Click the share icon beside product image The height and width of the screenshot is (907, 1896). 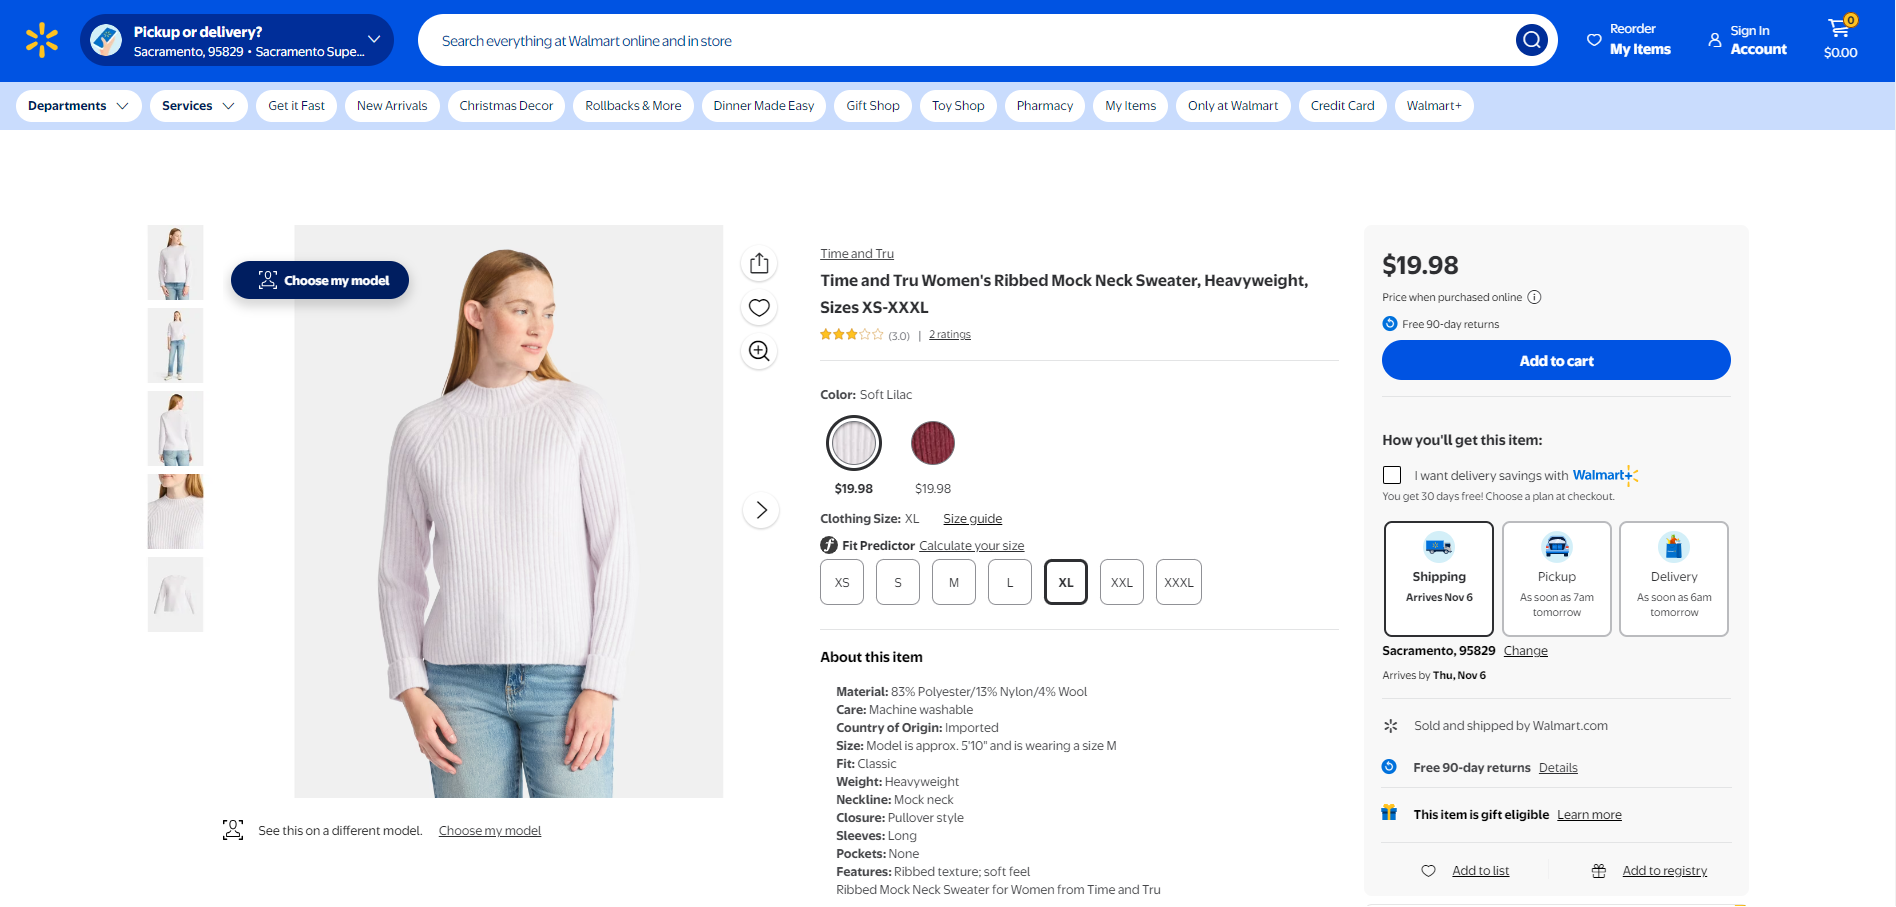(759, 263)
